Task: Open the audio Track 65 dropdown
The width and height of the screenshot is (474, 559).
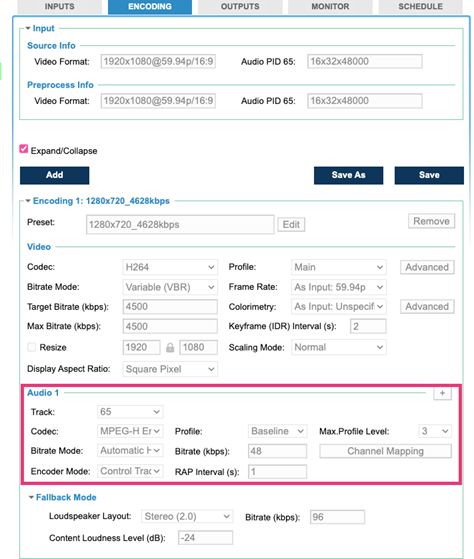Action: [x=130, y=412]
